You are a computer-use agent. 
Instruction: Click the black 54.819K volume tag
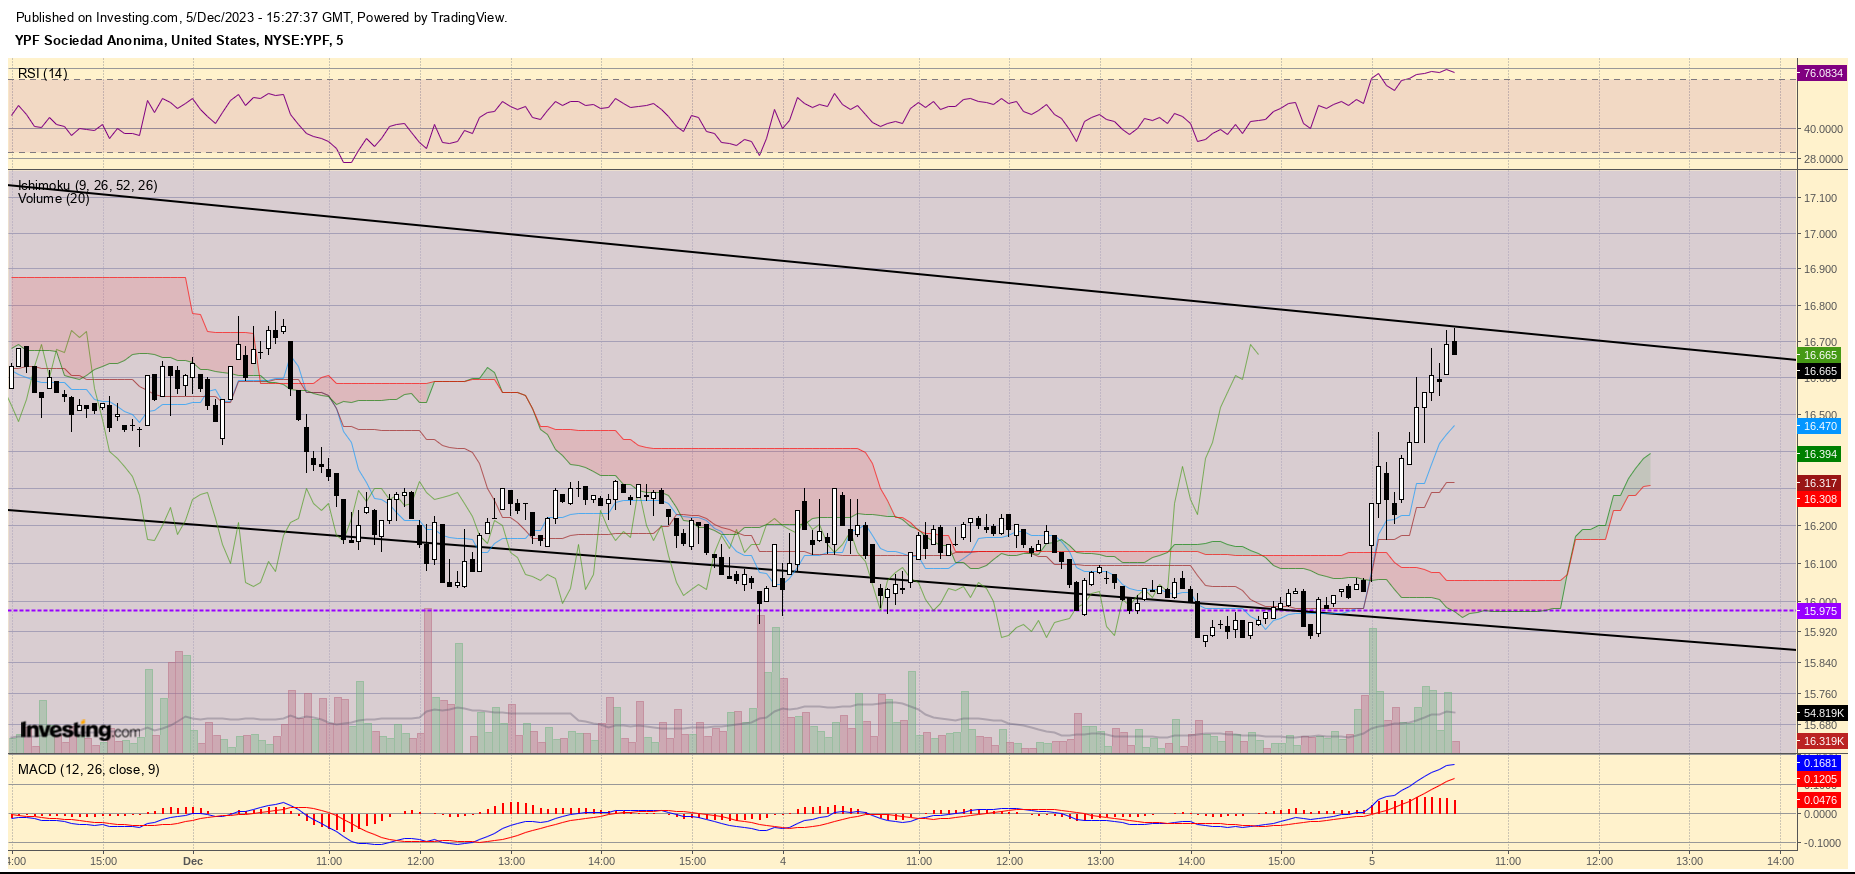(1822, 713)
